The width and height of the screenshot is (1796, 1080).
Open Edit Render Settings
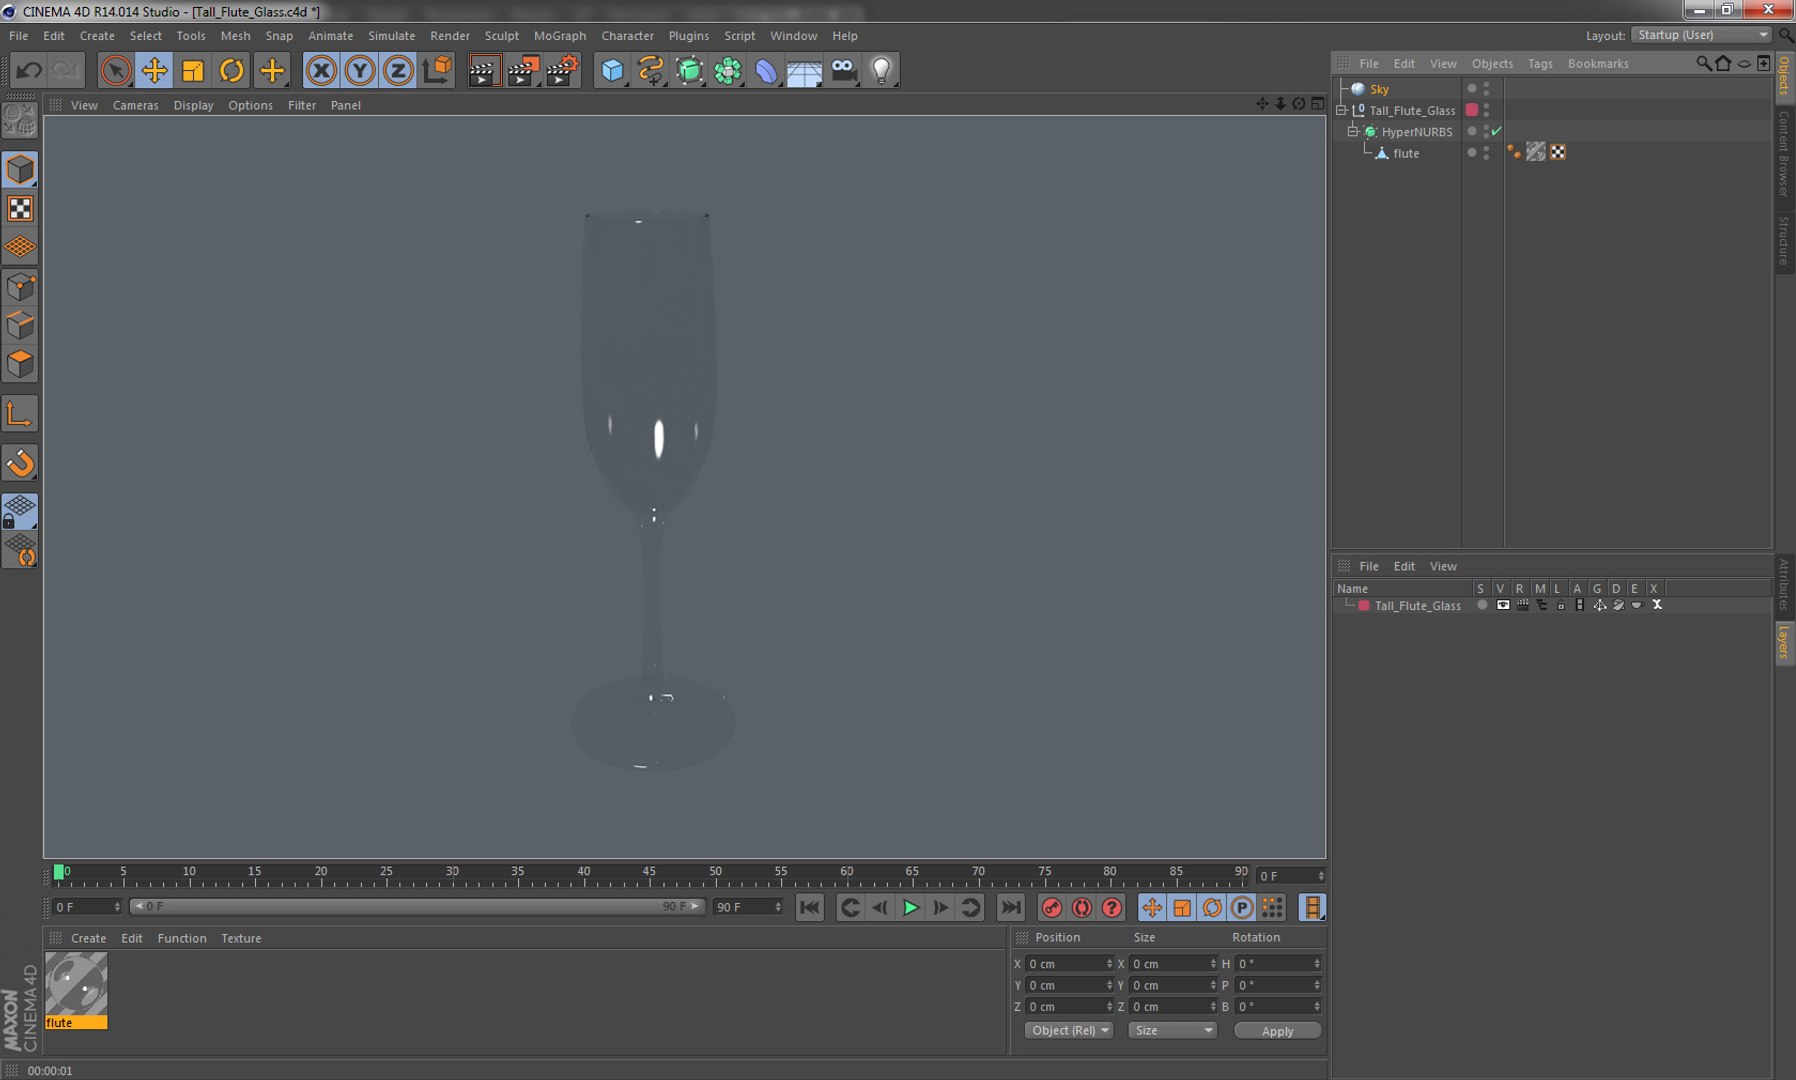(562, 70)
